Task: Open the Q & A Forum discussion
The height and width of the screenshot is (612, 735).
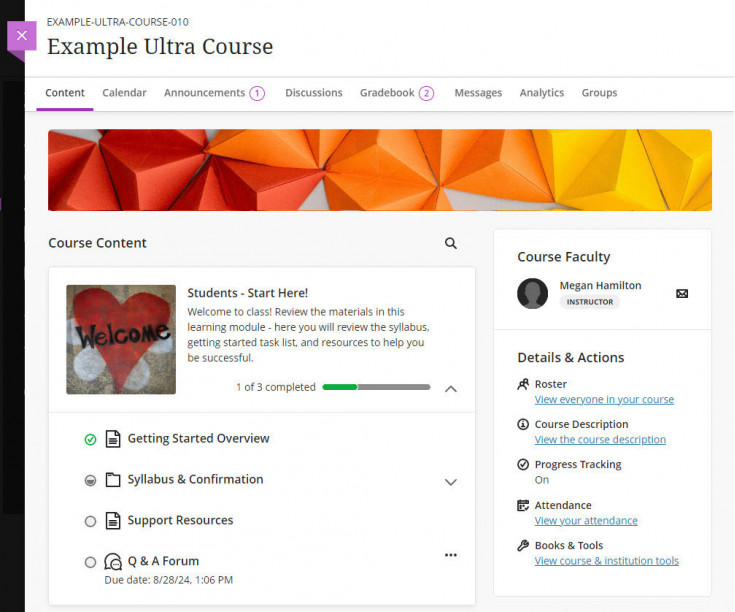Action: click(163, 561)
